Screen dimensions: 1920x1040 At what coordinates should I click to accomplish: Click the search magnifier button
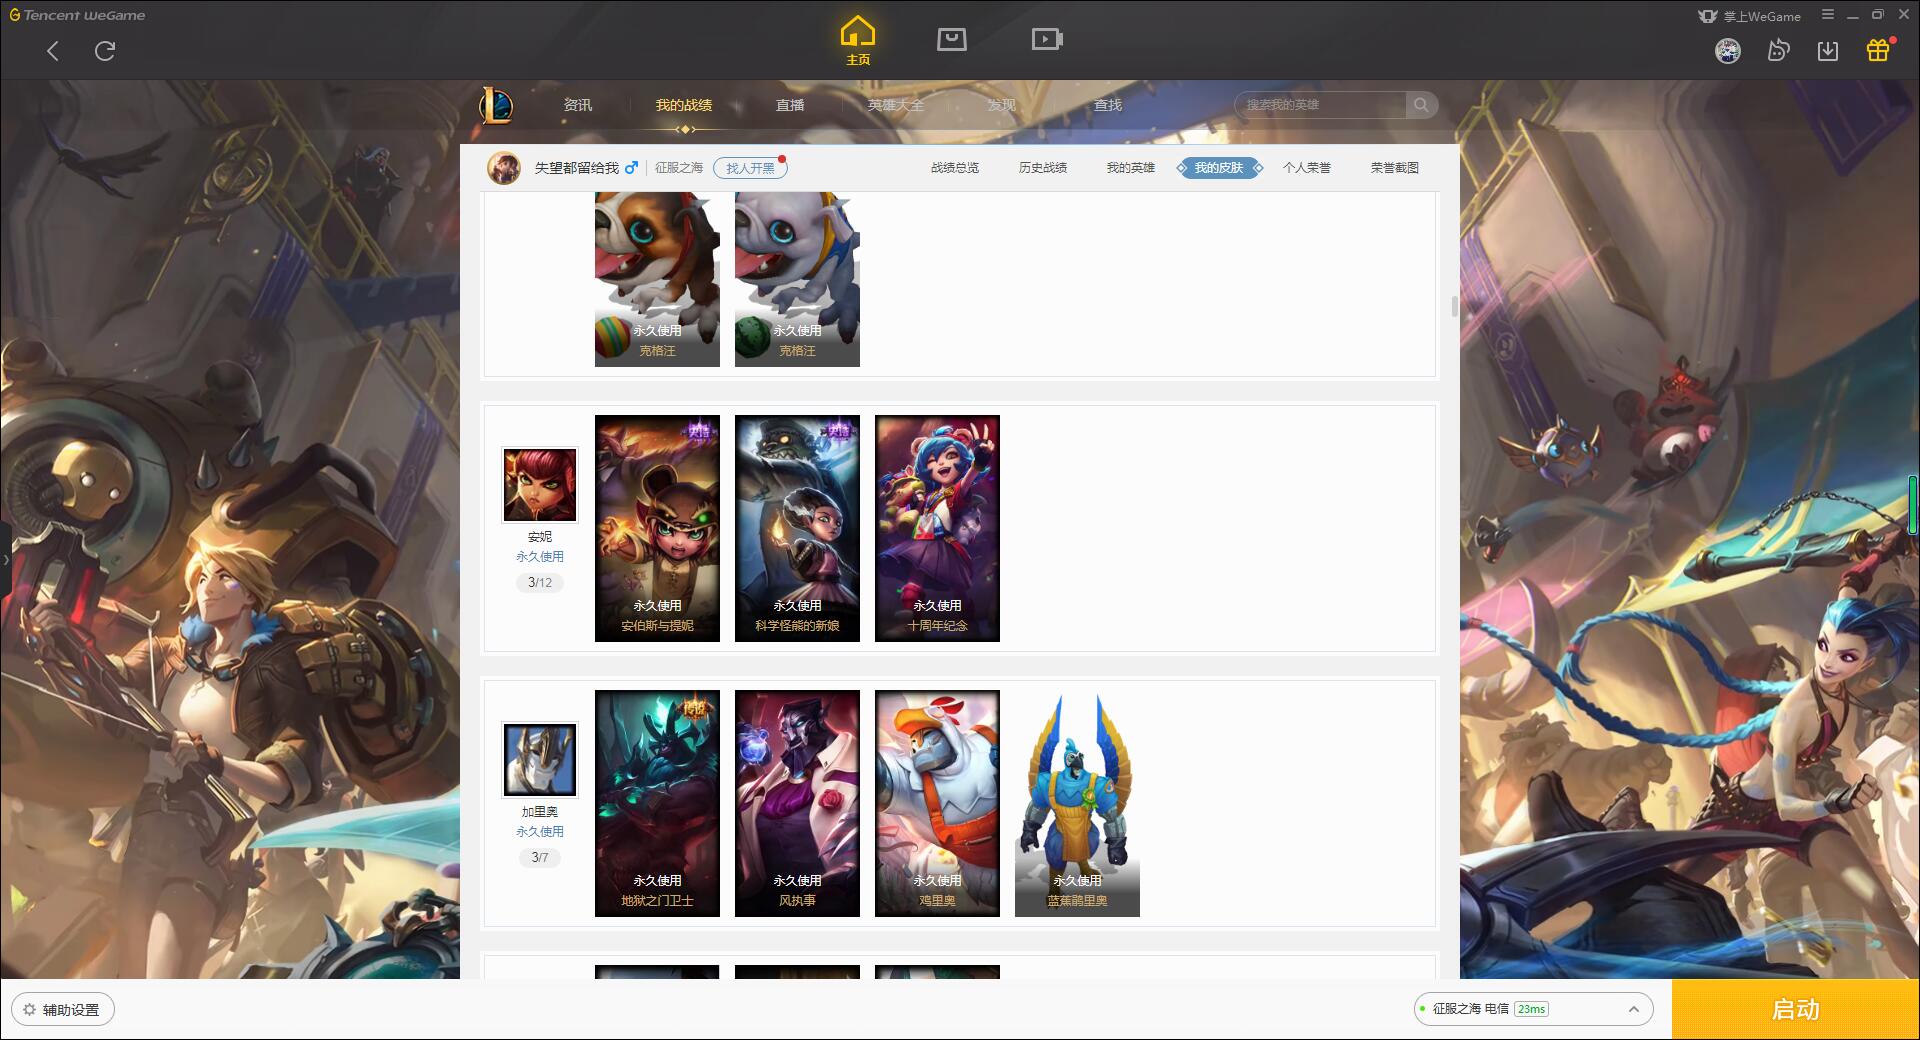tap(1420, 105)
